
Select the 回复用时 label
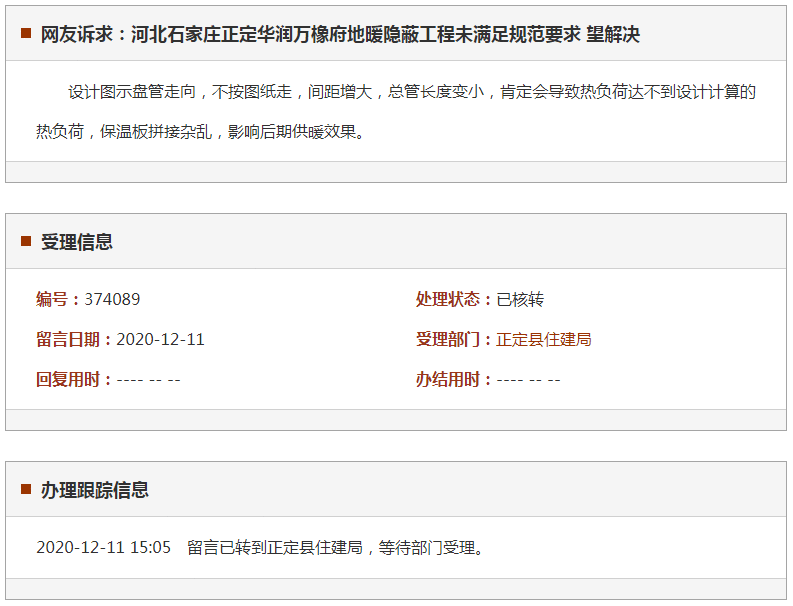point(73,379)
